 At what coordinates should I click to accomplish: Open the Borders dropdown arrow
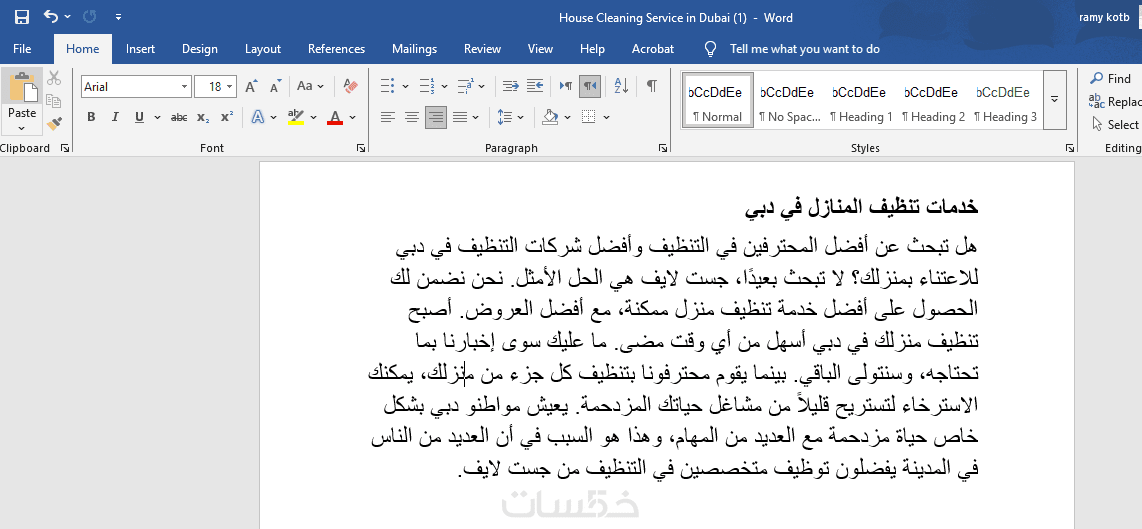click(x=606, y=117)
